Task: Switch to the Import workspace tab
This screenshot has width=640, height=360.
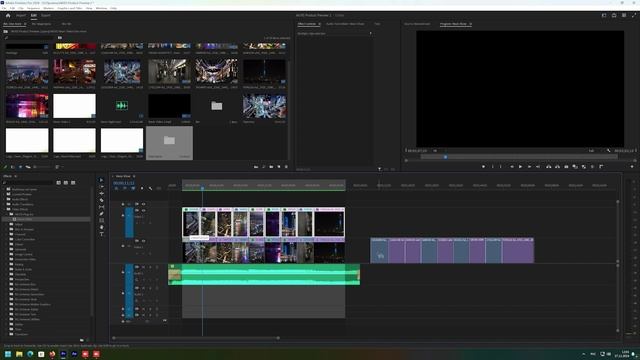Action: 21,16
